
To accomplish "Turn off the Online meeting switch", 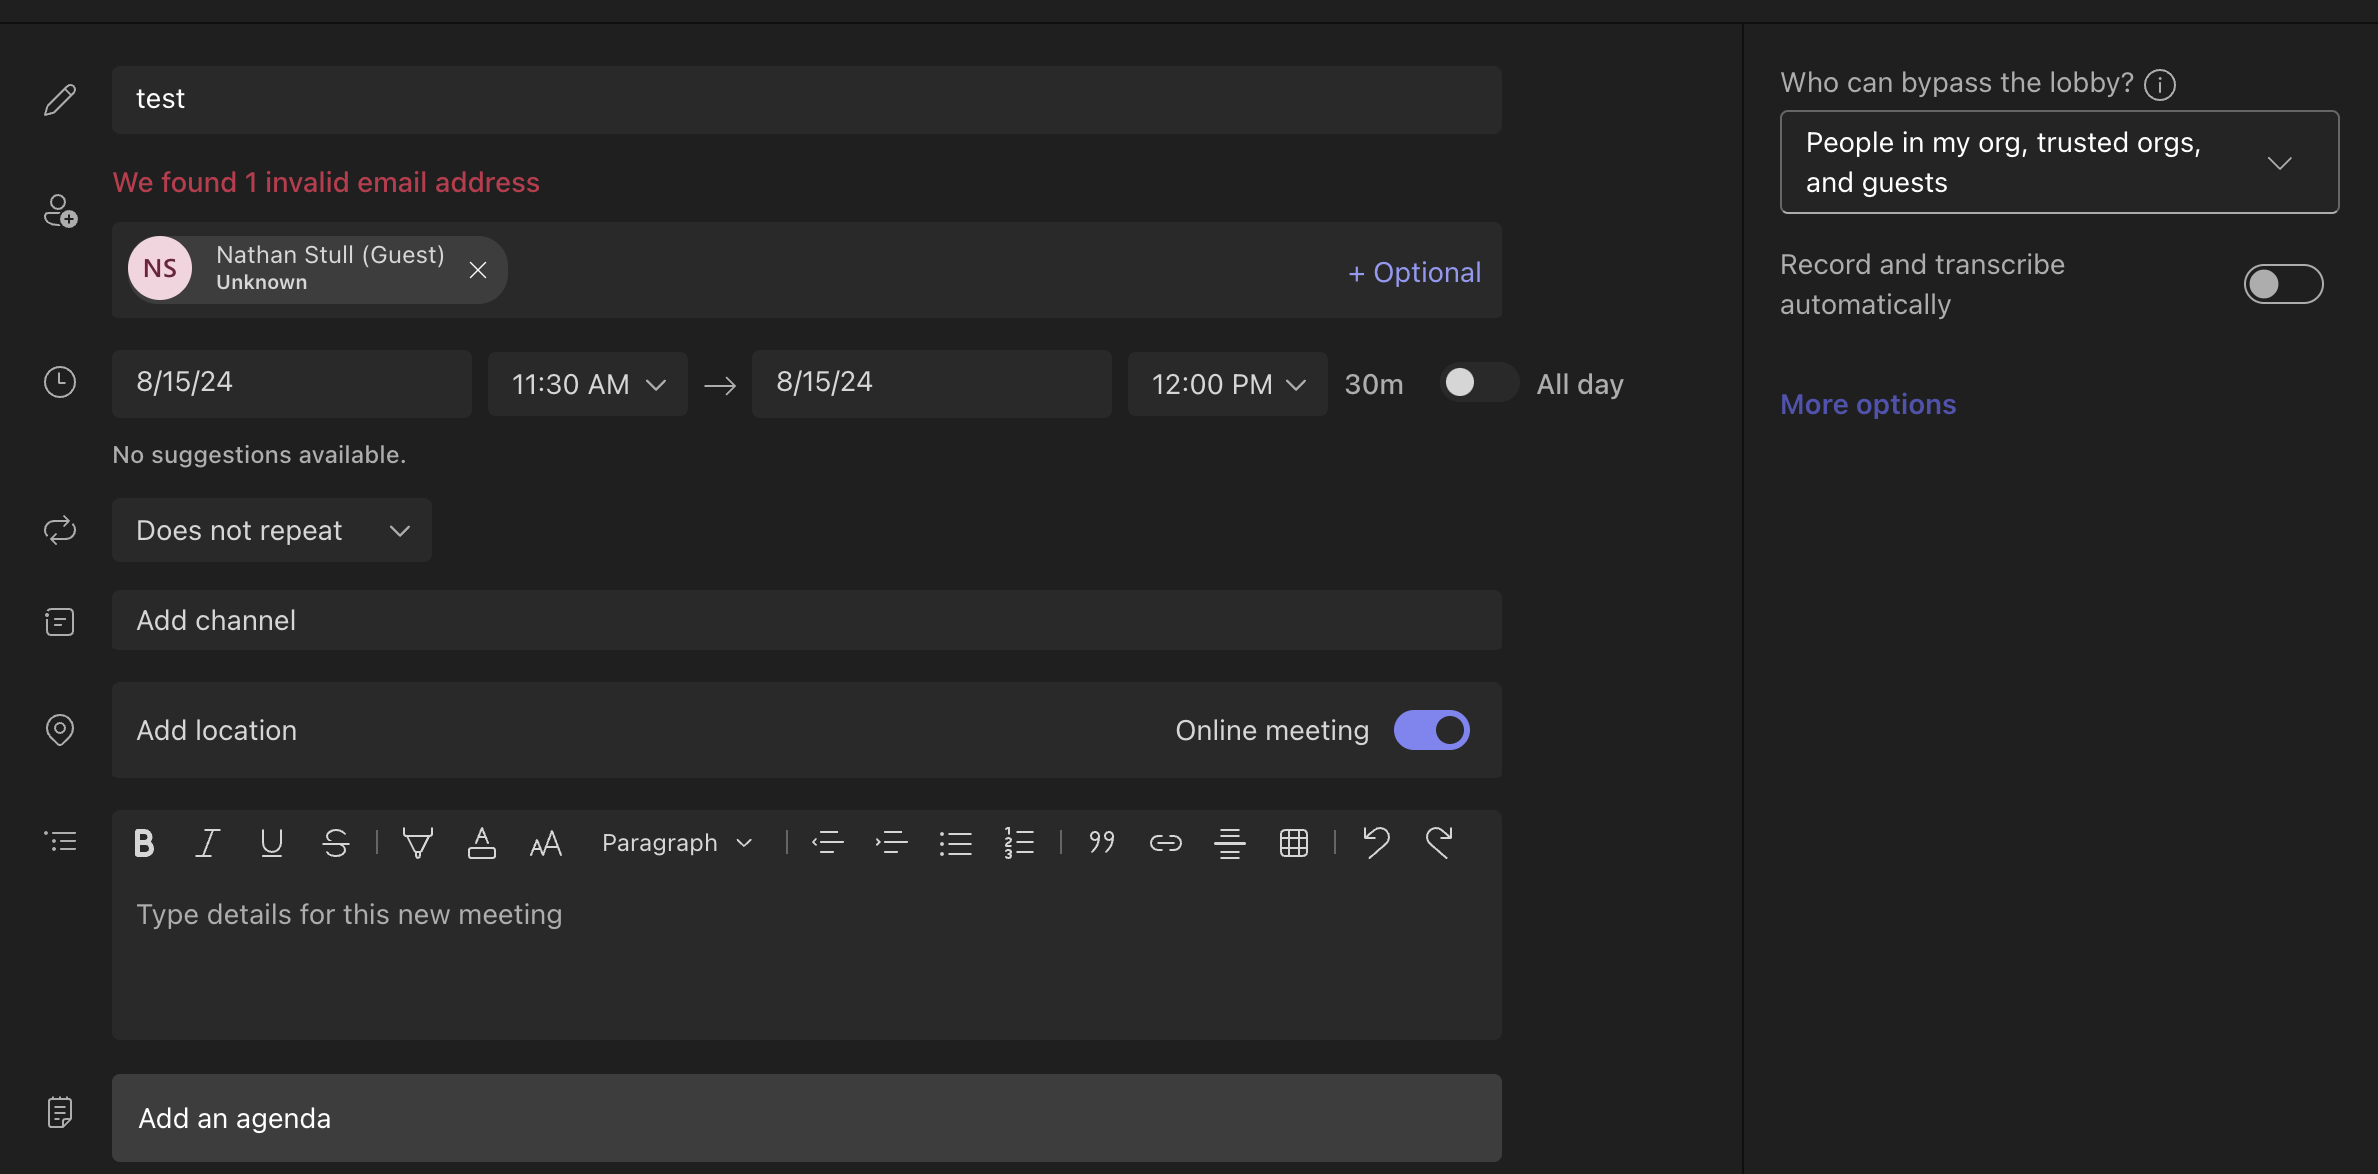I will 1431,730.
